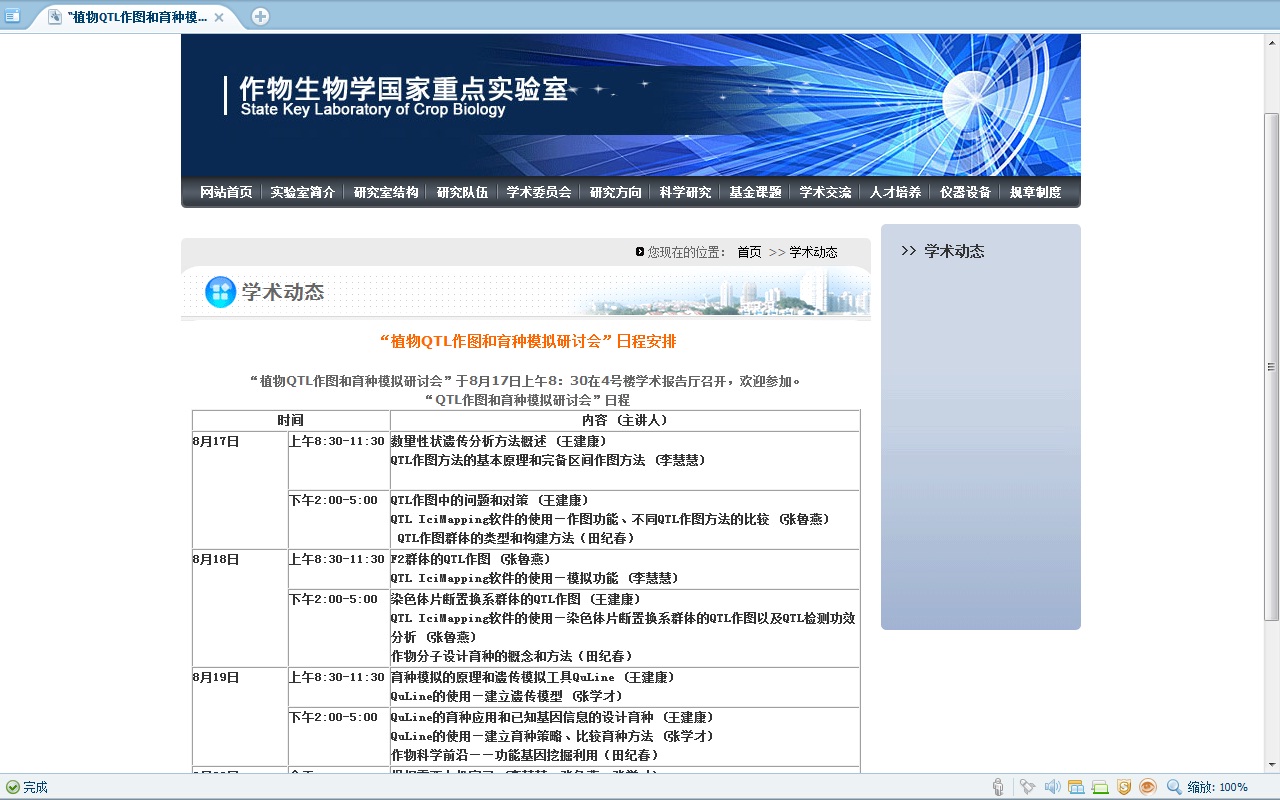The image size is (1280, 800).
Task: Click the speaker sound icon in status bar
Action: pyautogui.click(x=1052, y=787)
